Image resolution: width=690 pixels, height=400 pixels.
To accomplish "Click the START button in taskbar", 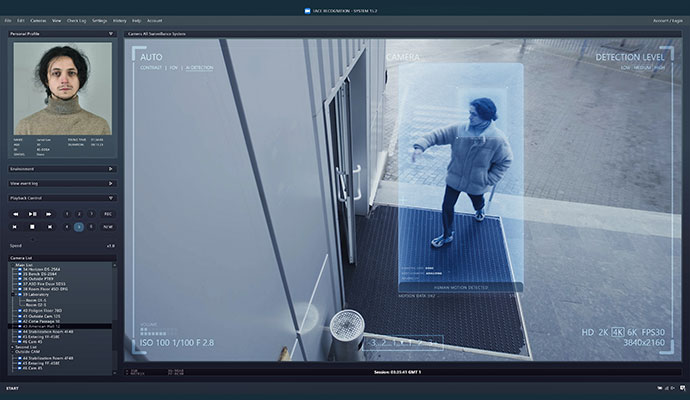I will (12, 388).
